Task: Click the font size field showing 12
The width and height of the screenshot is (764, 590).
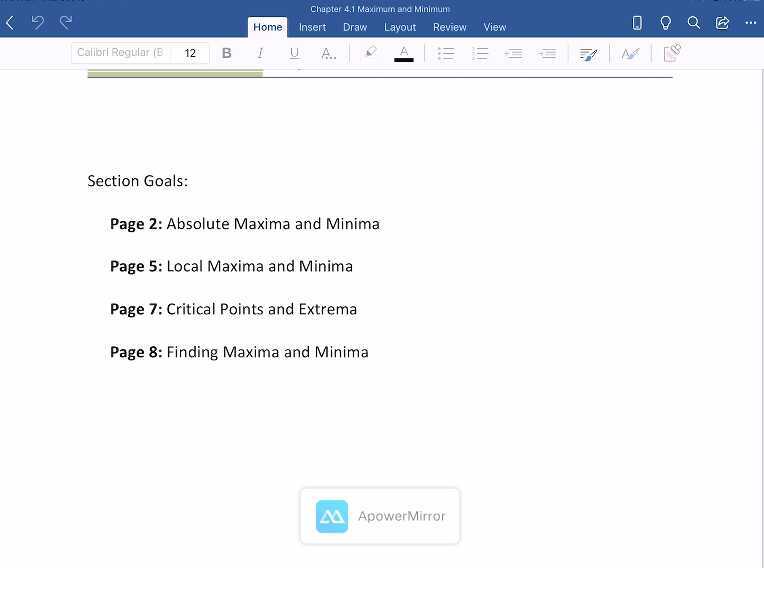Action: point(190,53)
